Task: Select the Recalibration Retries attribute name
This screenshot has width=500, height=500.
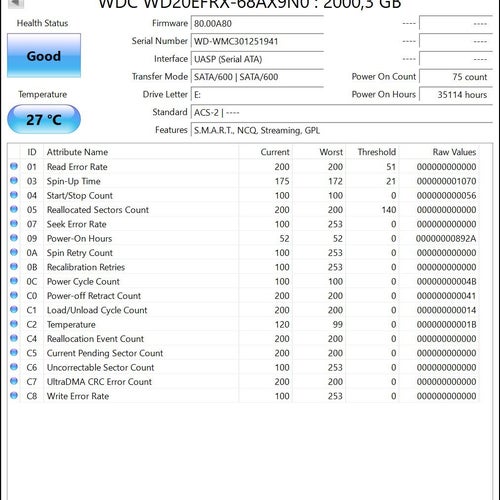Action: (86, 267)
